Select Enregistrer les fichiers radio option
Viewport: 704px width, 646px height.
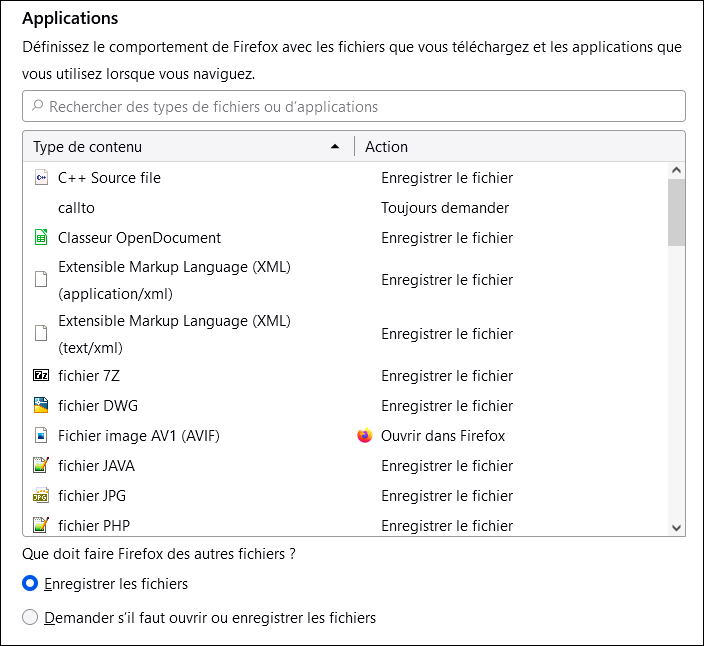(x=30, y=584)
